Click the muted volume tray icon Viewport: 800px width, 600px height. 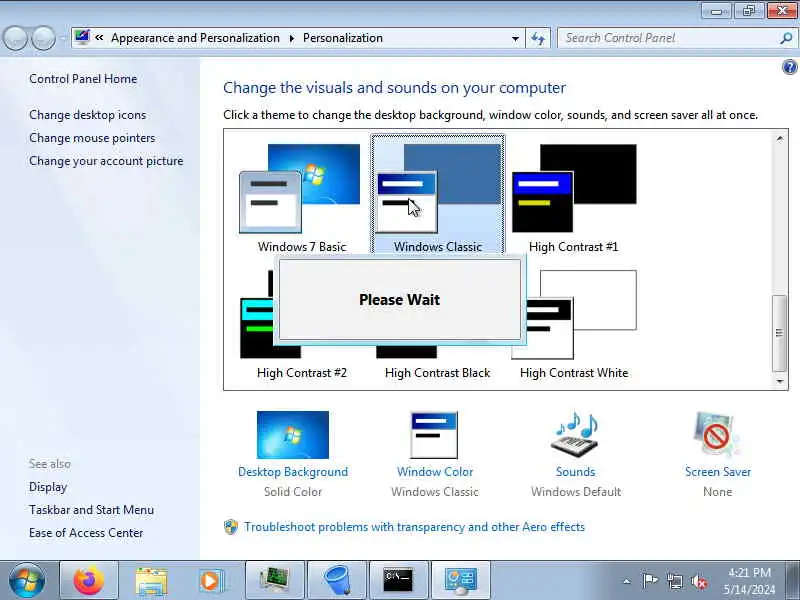point(699,581)
